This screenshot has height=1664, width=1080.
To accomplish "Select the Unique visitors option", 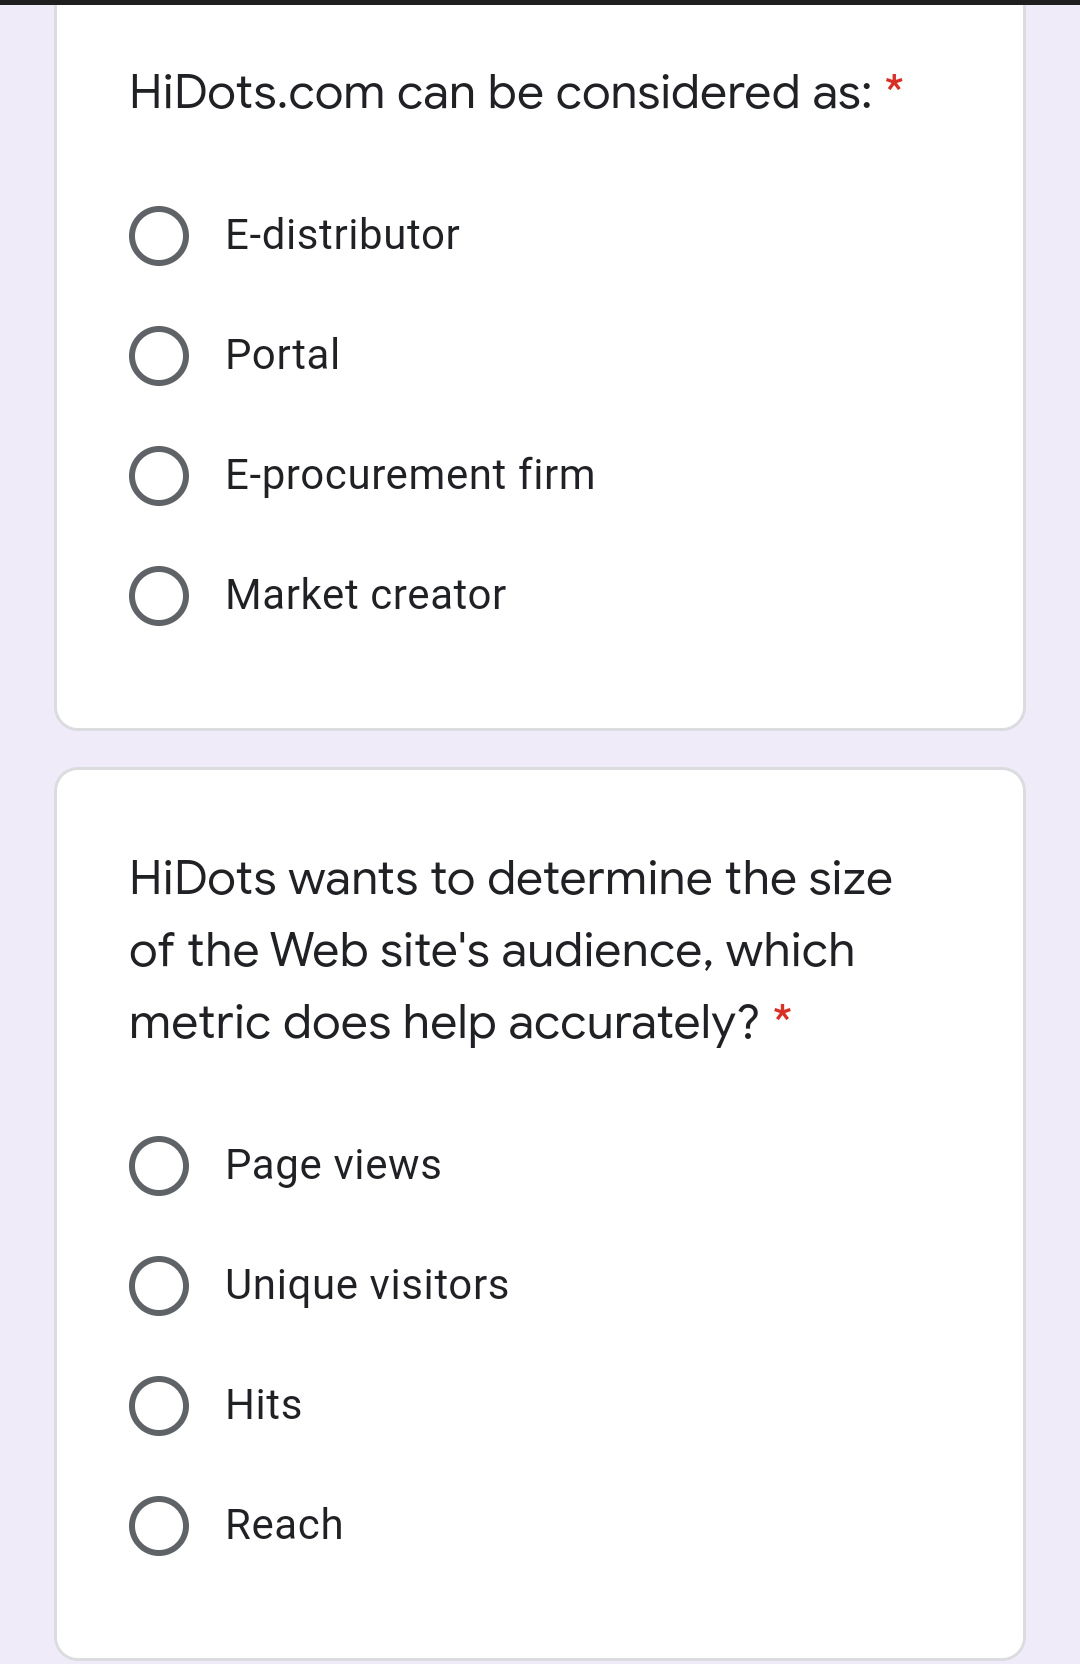I will (x=160, y=1285).
